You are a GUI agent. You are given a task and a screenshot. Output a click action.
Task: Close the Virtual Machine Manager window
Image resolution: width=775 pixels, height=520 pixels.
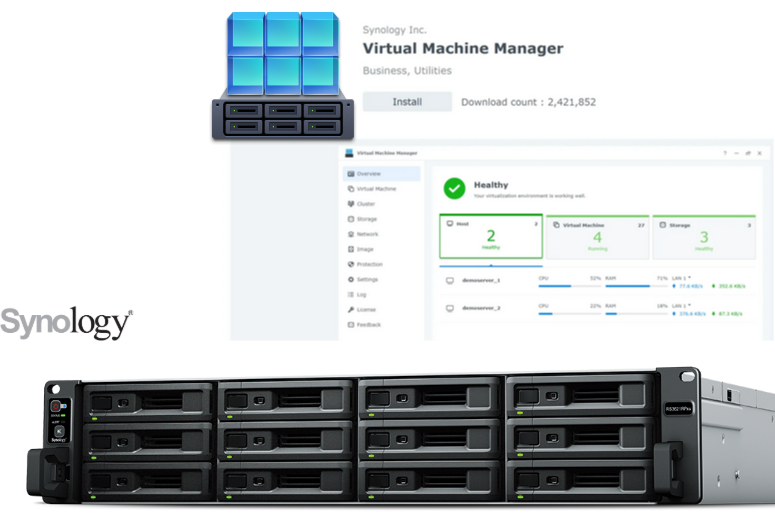[x=760, y=153]
